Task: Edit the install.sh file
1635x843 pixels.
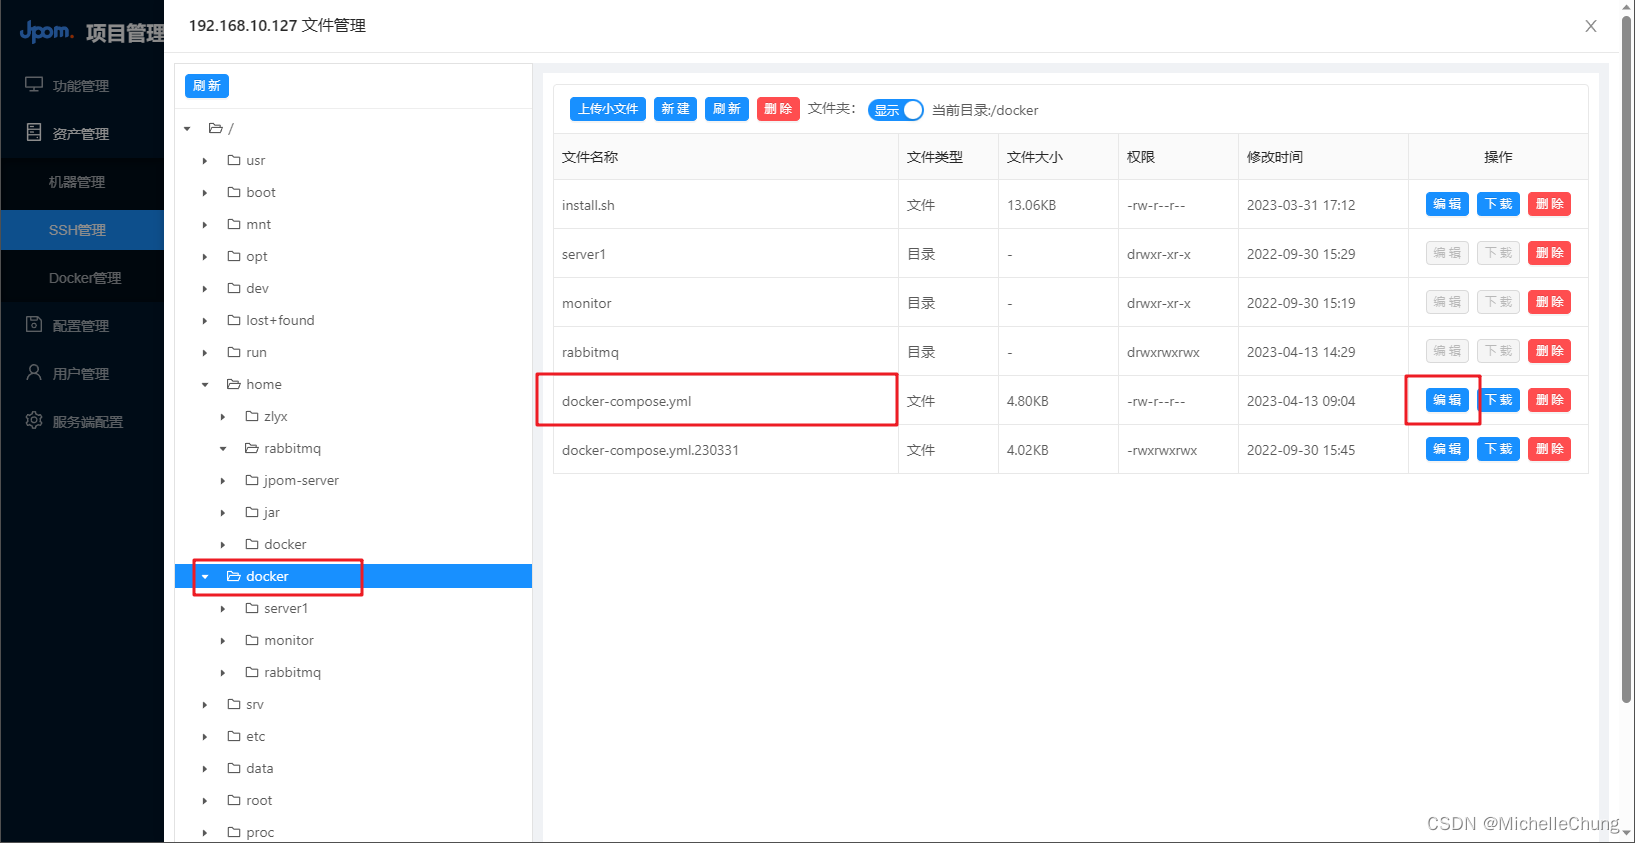Action: pos(1447,204)
